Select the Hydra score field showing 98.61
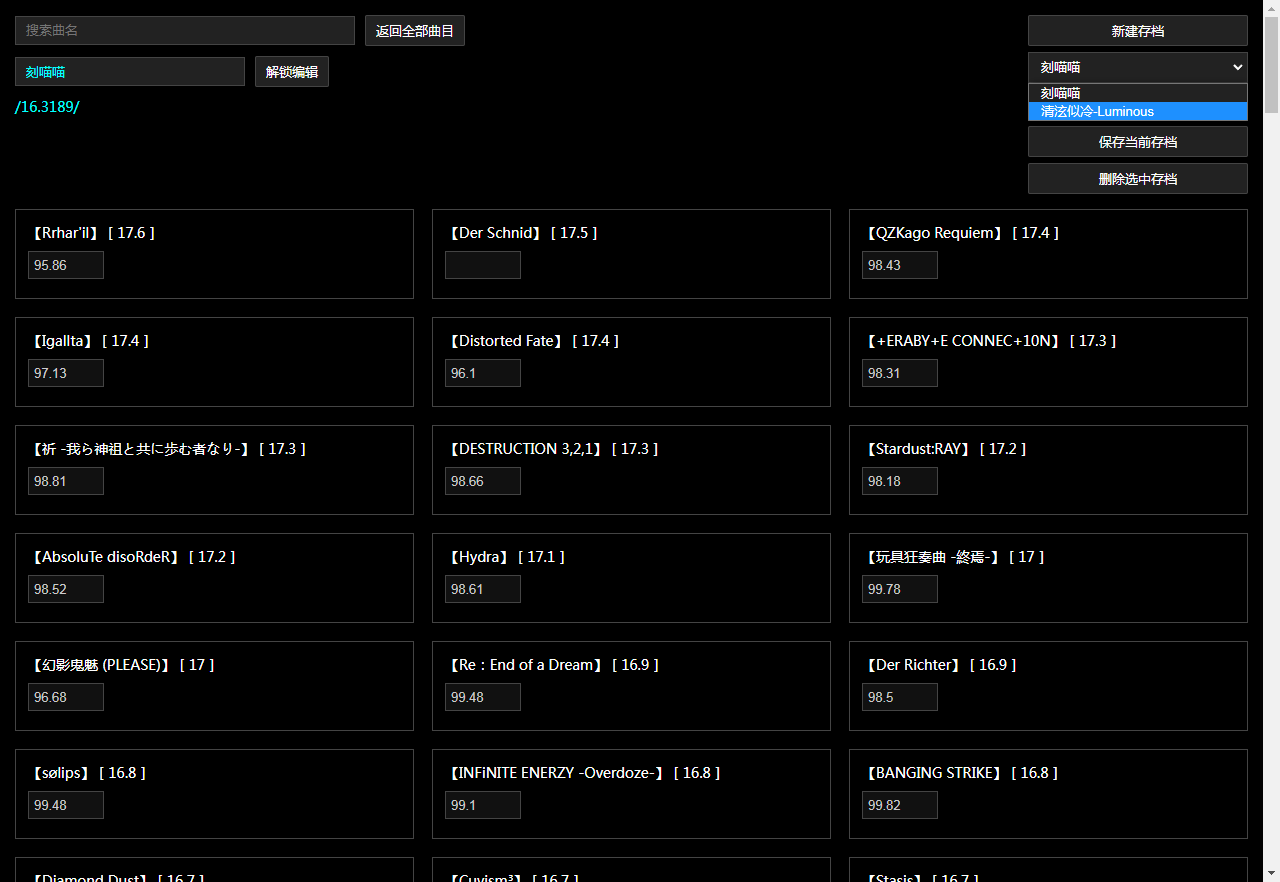The image size is (1280, 882). point(483,589)
